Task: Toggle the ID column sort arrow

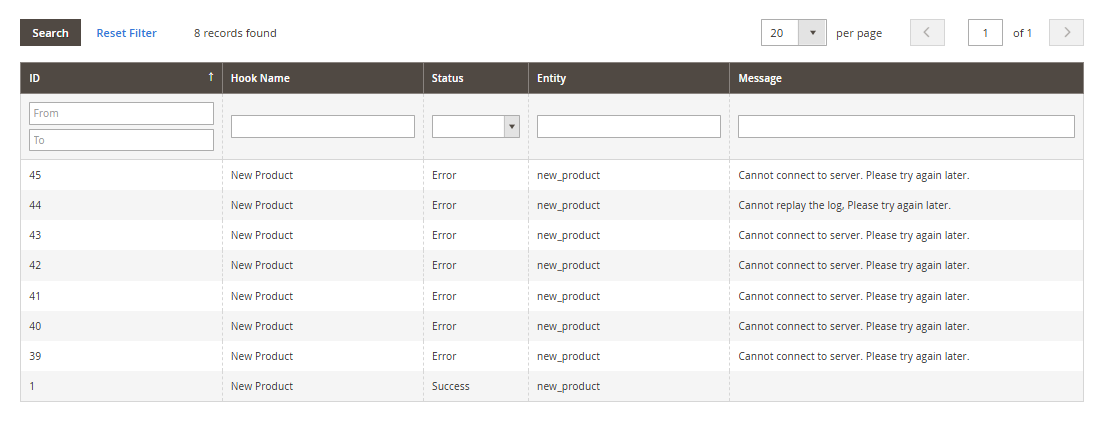Action: 210,78
